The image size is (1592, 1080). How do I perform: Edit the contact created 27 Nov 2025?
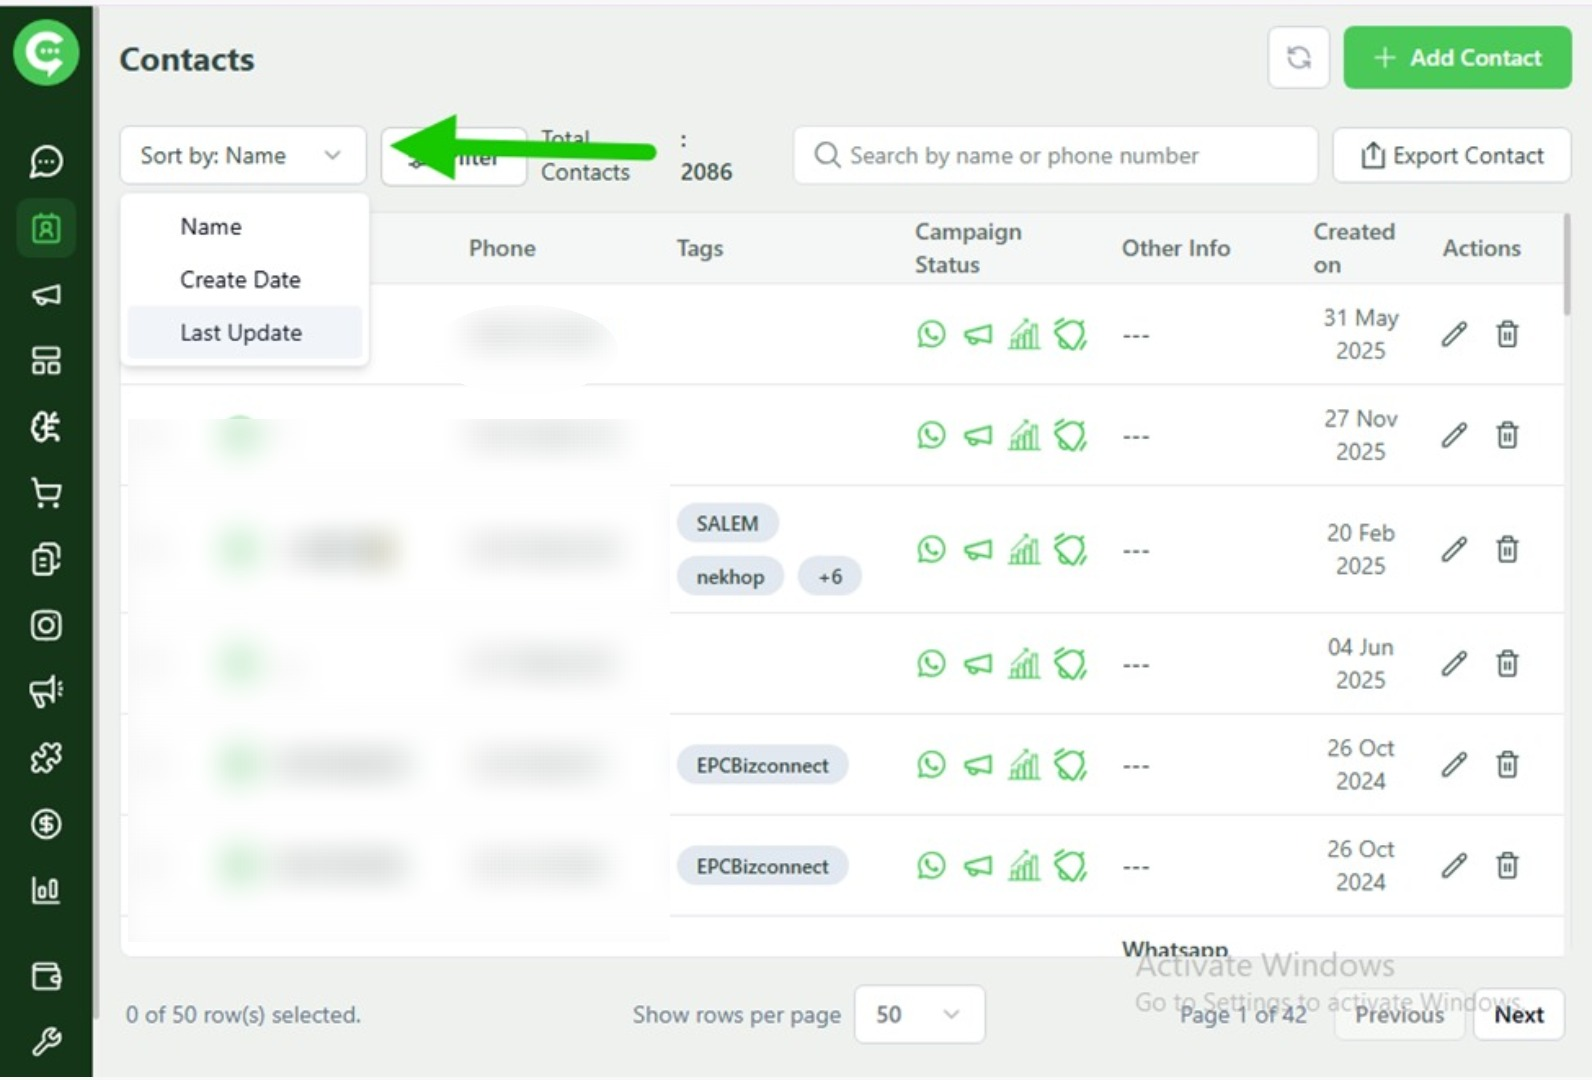[1454, 435]
